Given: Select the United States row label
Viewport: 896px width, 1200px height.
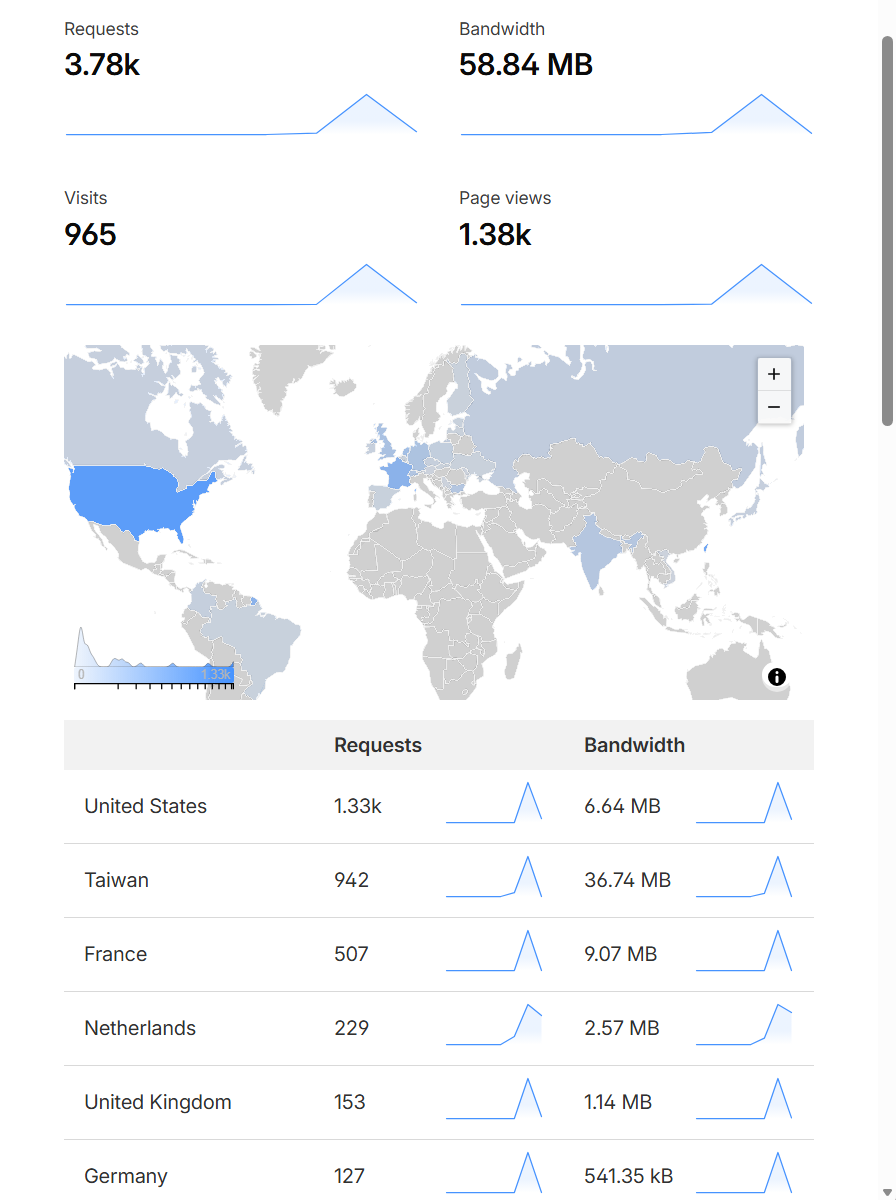Looking at the screenshot, I should coord(146,806).
